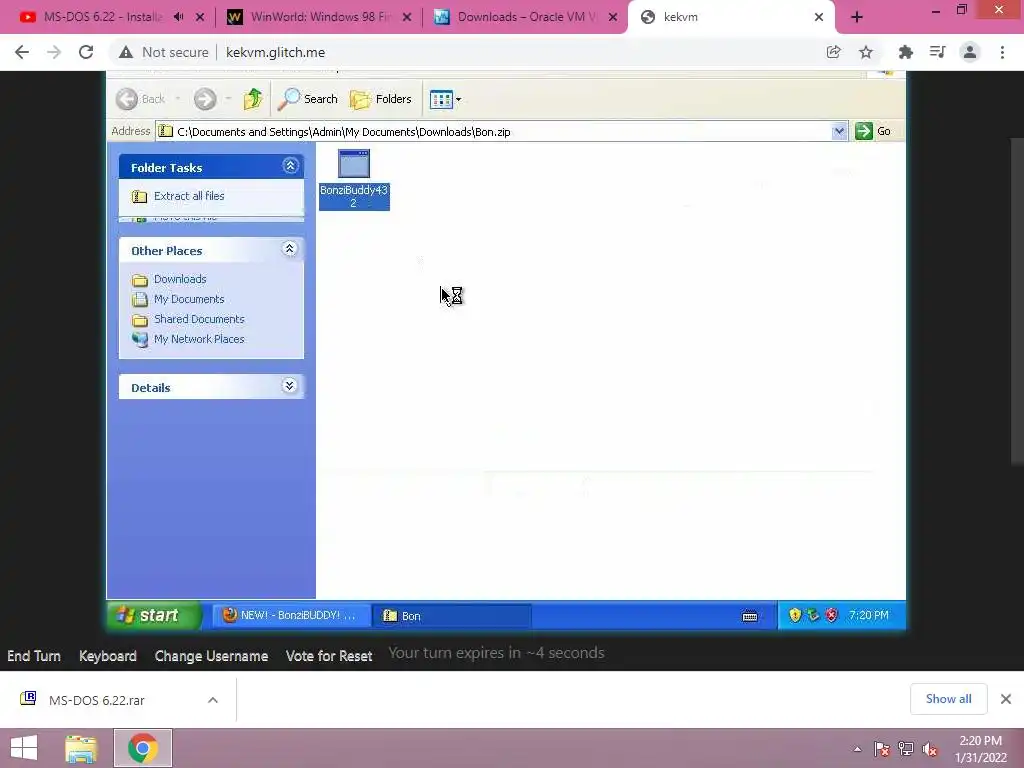Click the keyboard icon in XP taskbar
Viewport: 1024px width, 768px height.
(x=750, y=615)
